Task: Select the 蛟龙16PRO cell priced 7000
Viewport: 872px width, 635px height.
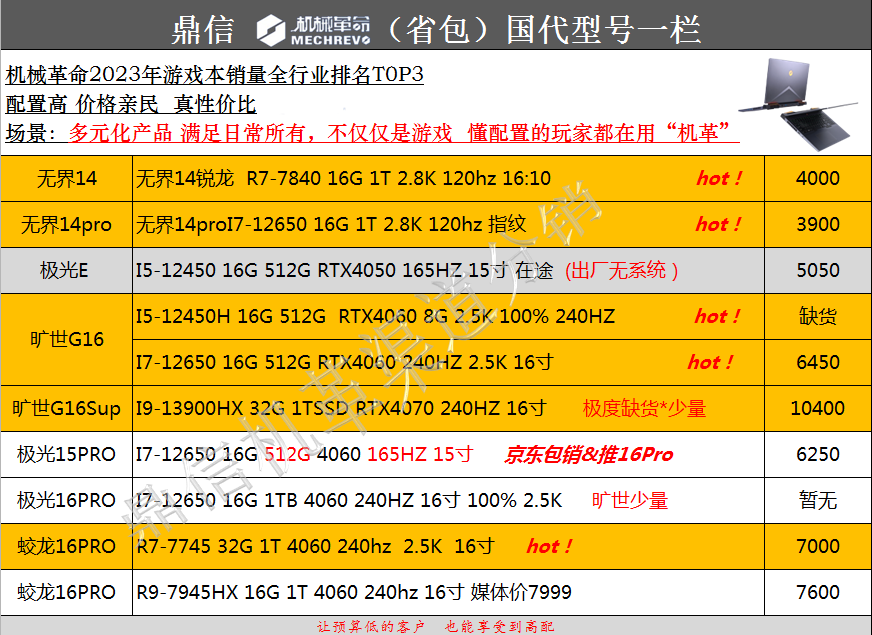Action: pos(67,547)
